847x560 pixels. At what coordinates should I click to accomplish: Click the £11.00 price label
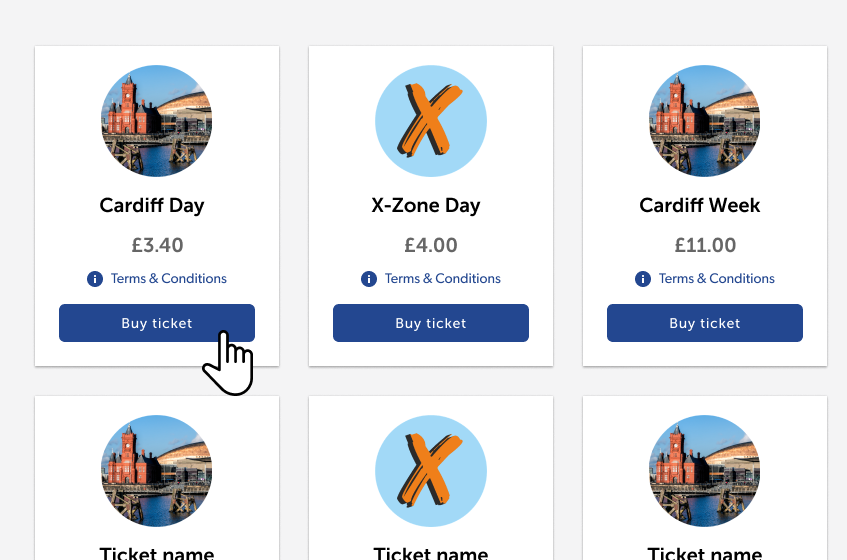(705, 245)
